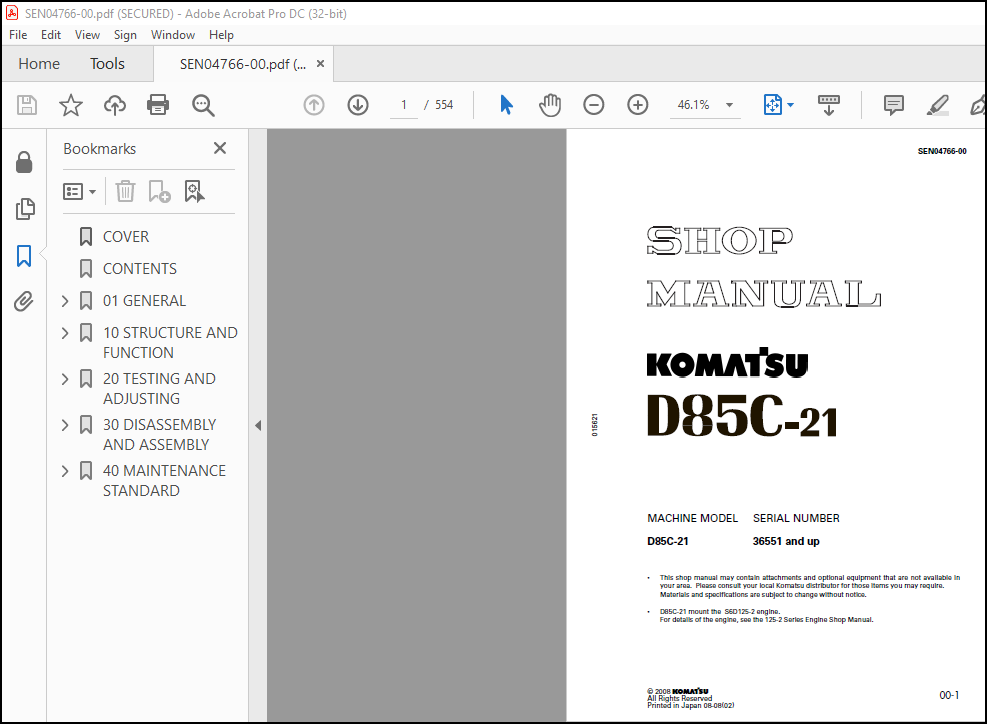
Task: Activate the Selection arrow tool
Action: click(x=506, y=105)
